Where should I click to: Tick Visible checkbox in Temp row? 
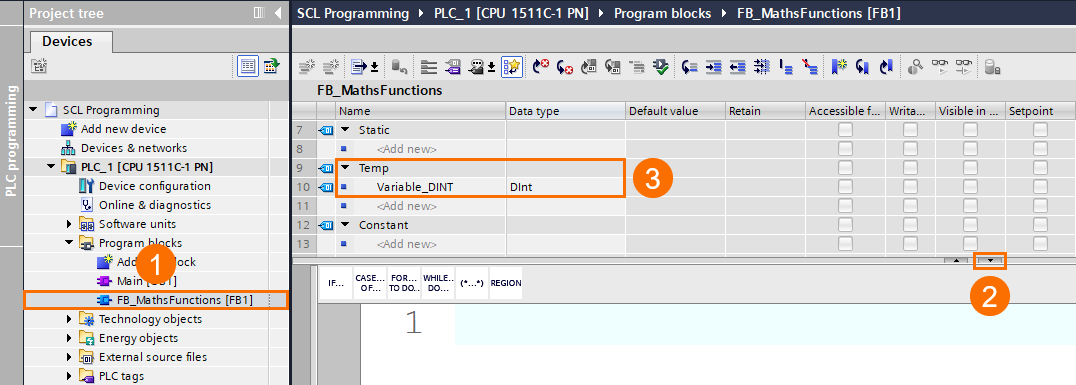pos(970,168)
